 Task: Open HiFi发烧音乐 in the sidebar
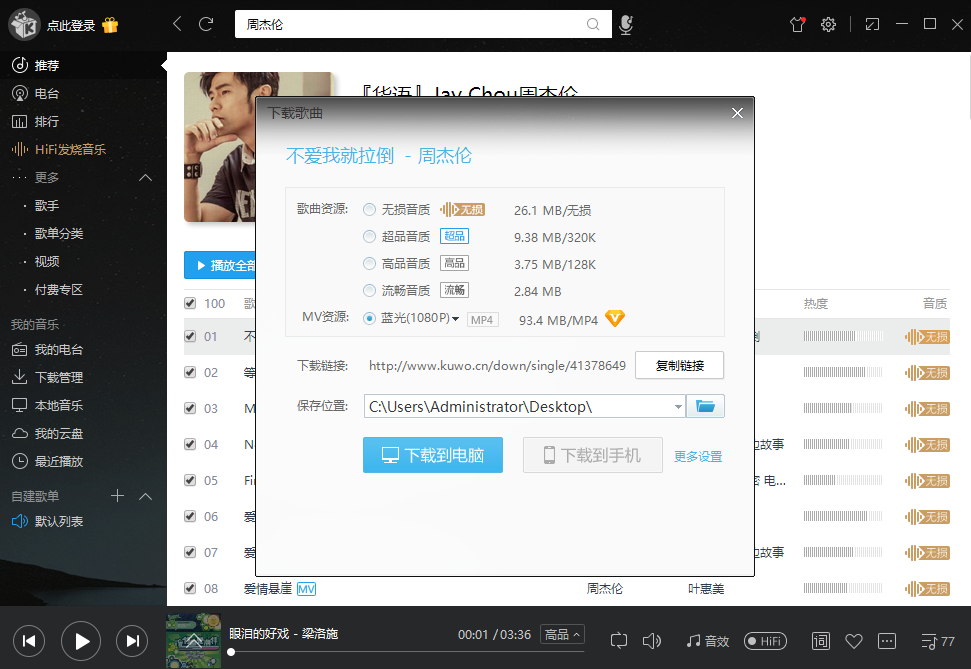point(84,149)
